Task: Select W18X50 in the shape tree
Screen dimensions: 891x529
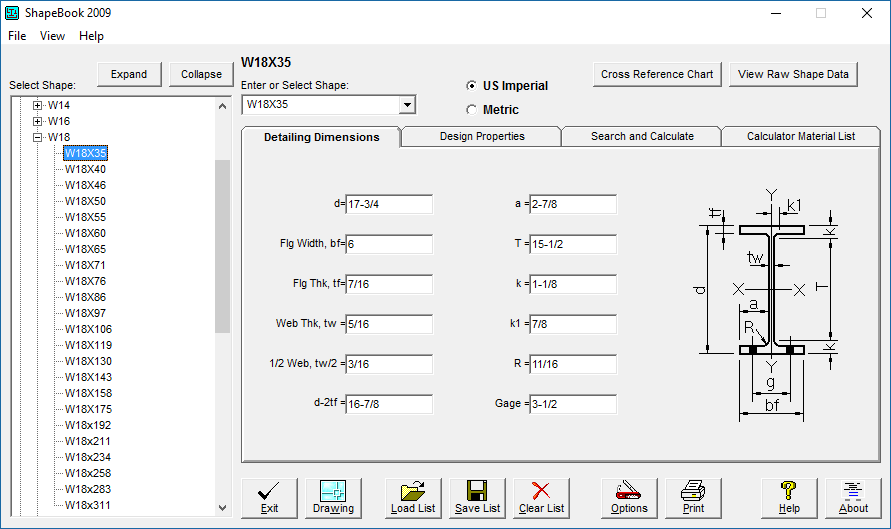Action: point(85,201)
